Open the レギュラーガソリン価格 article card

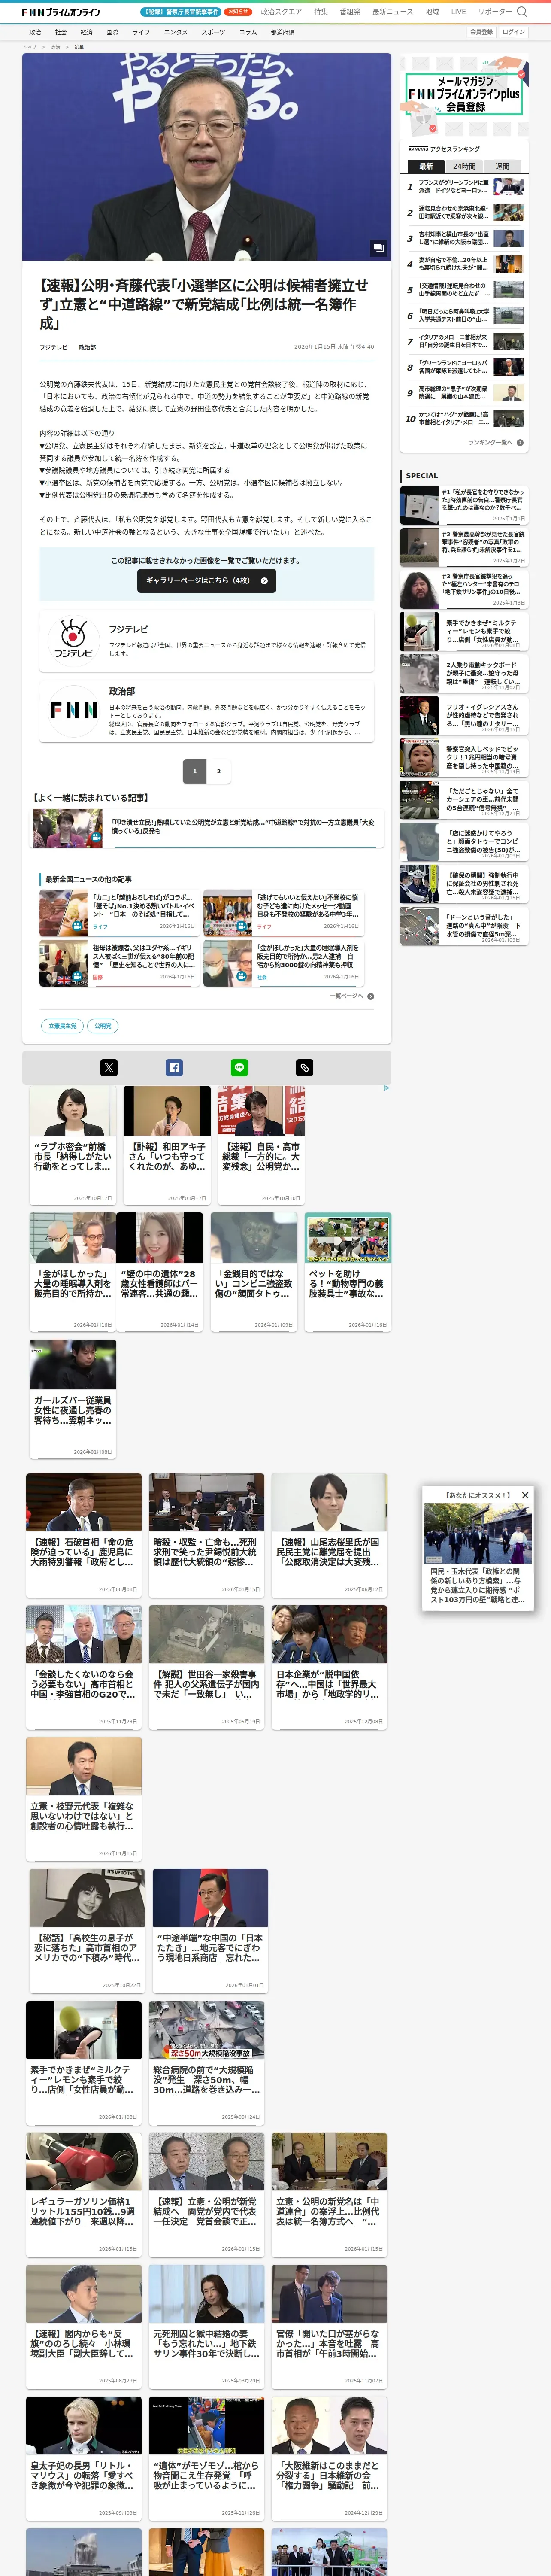tap(84, 2196)
